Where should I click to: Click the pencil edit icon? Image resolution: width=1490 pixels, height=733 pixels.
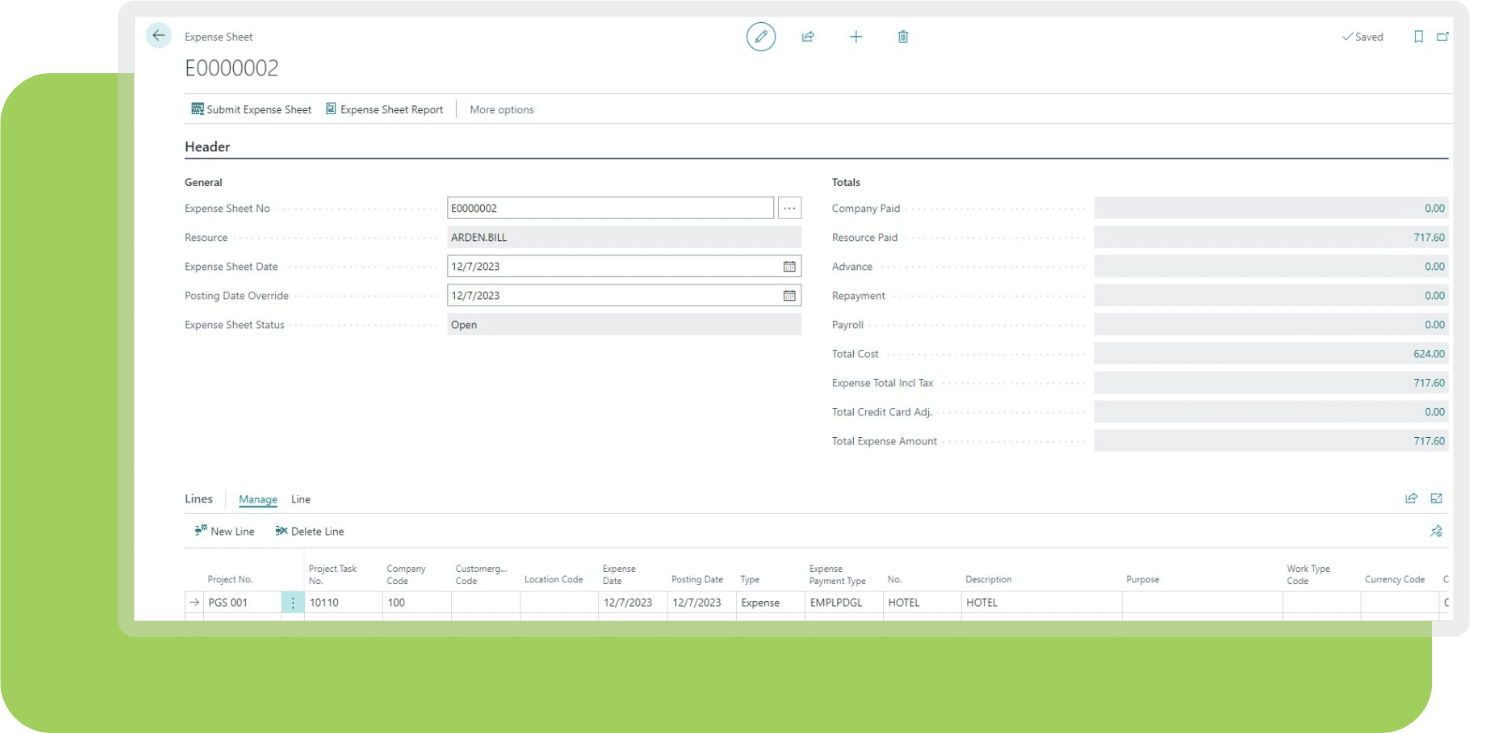point(761,37)
